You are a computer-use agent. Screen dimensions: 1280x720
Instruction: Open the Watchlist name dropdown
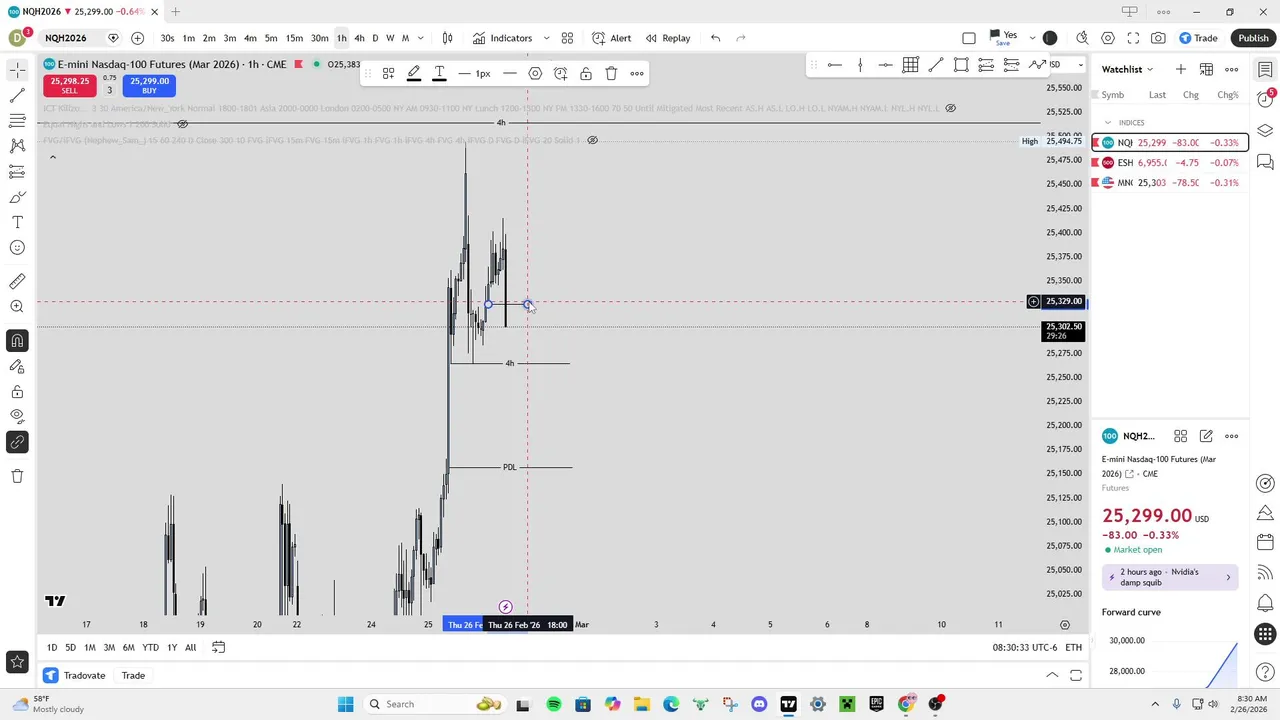click(x=1127, y=69)
